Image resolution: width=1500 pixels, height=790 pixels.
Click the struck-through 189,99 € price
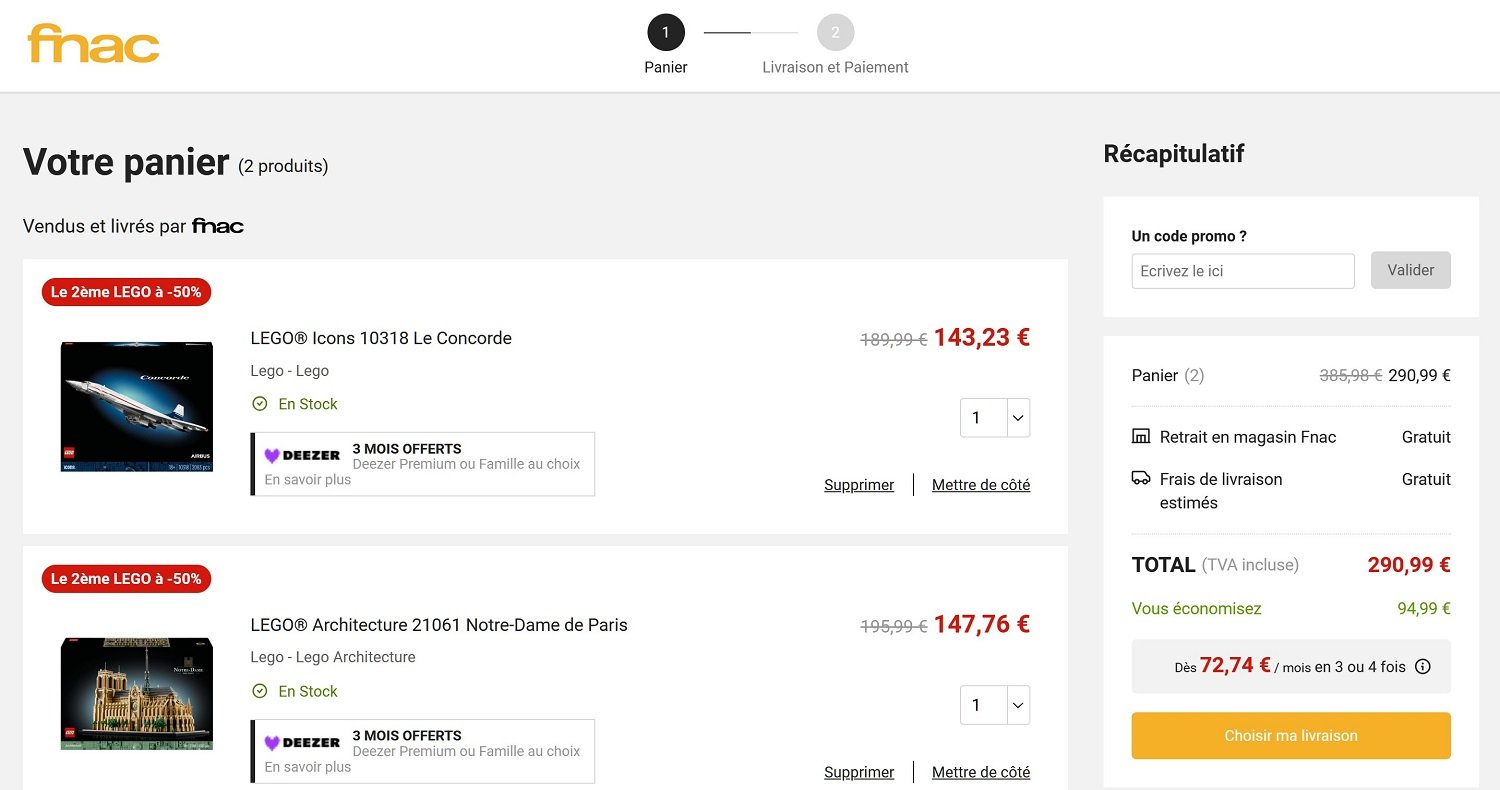(894, 340)
